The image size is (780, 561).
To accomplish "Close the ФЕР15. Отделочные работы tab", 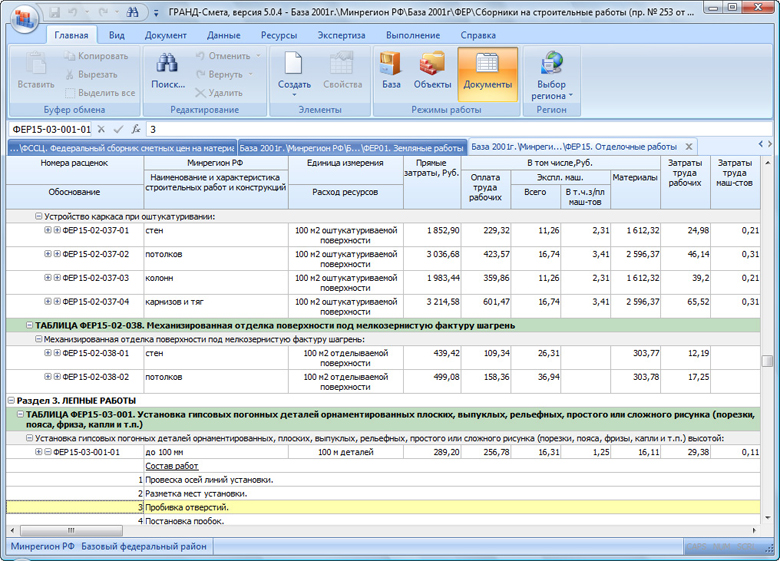I will click(689, 147).
